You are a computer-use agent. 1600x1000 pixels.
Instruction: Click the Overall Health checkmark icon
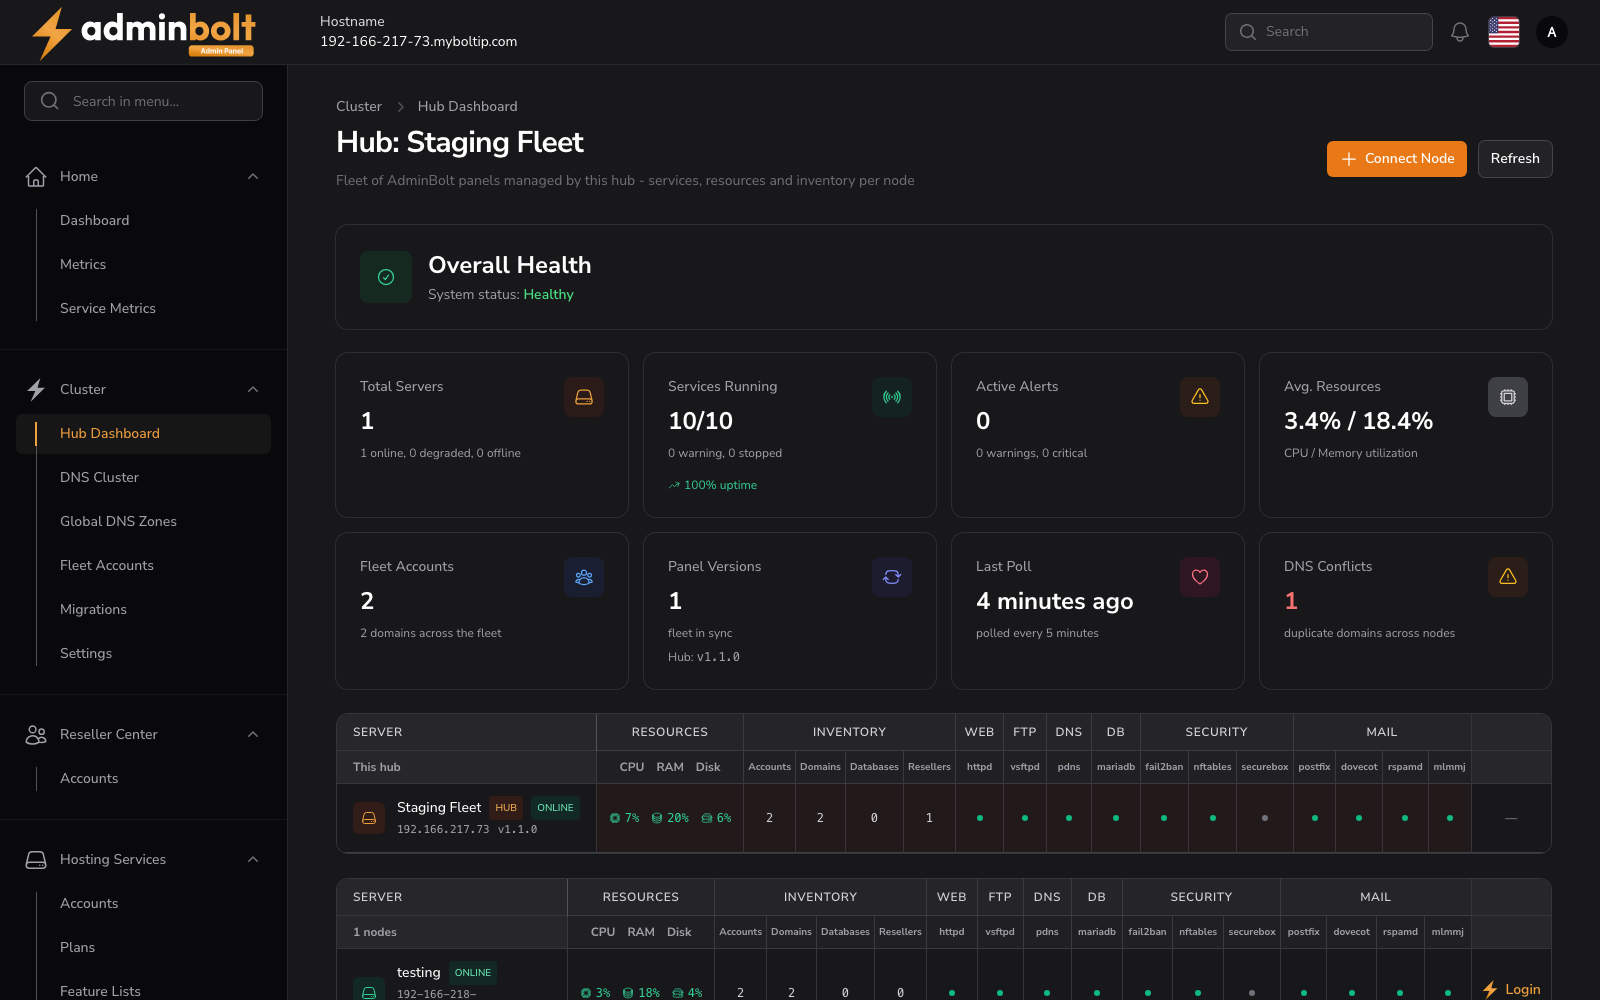point(386,277)
